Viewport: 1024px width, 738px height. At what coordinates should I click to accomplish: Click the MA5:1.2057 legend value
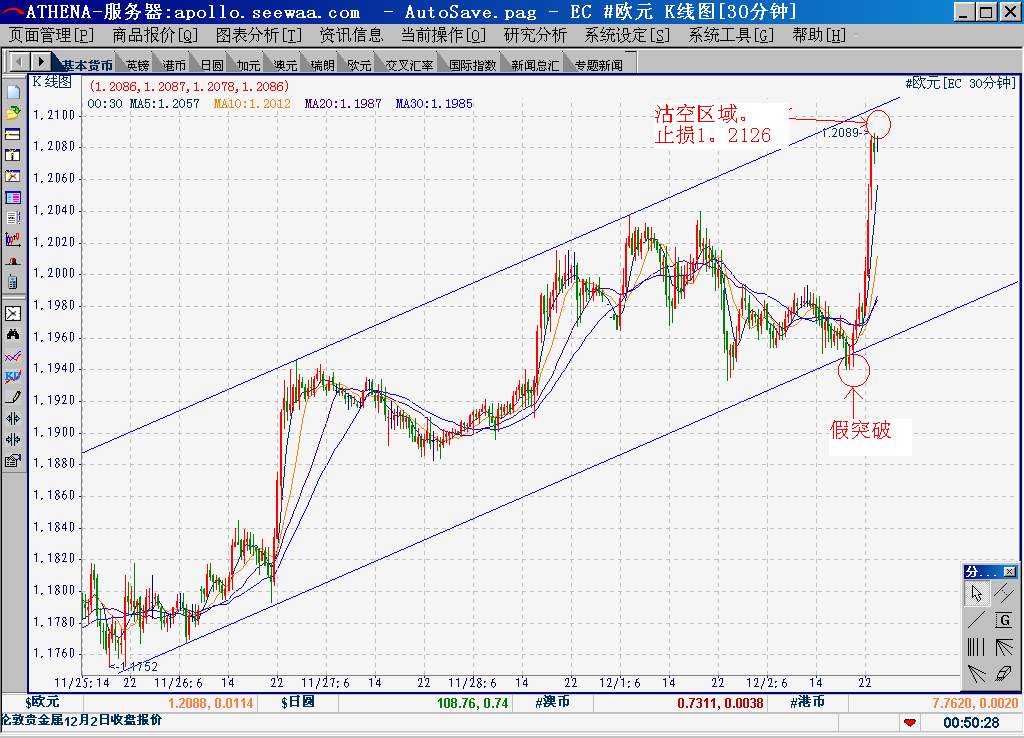coord(165,104)
